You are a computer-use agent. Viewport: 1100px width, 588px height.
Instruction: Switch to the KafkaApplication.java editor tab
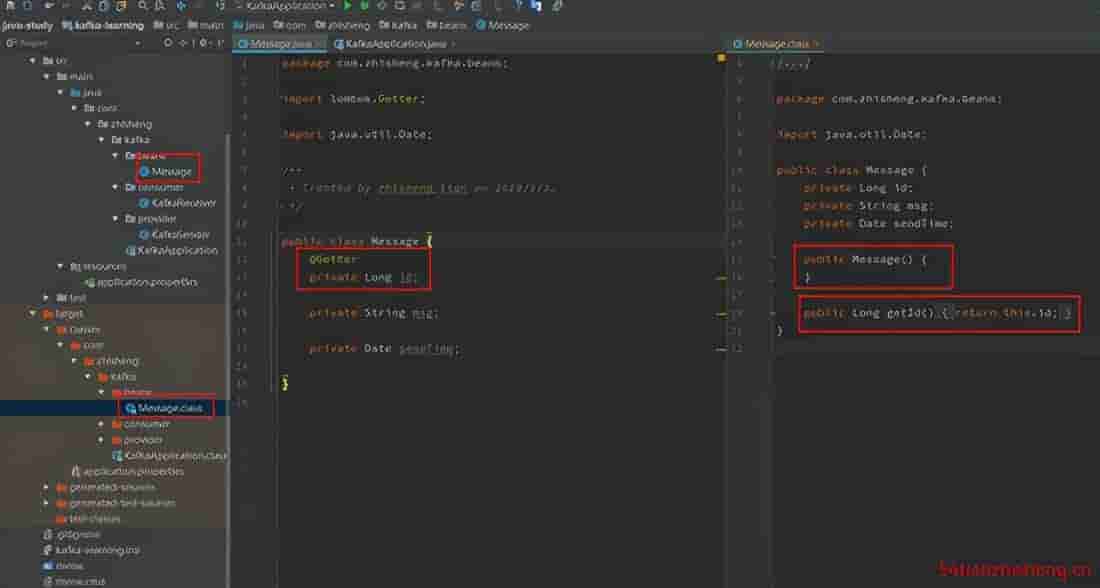[394, 44]
